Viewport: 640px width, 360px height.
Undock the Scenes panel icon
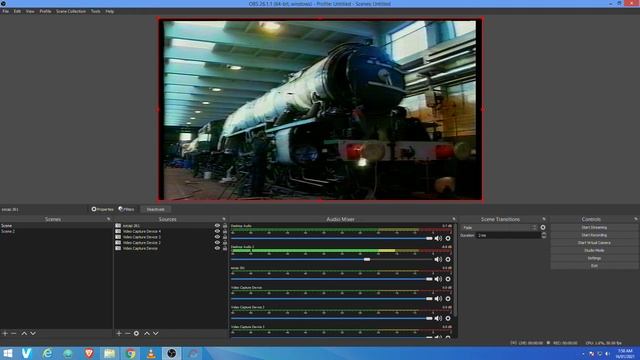(109, 219)
